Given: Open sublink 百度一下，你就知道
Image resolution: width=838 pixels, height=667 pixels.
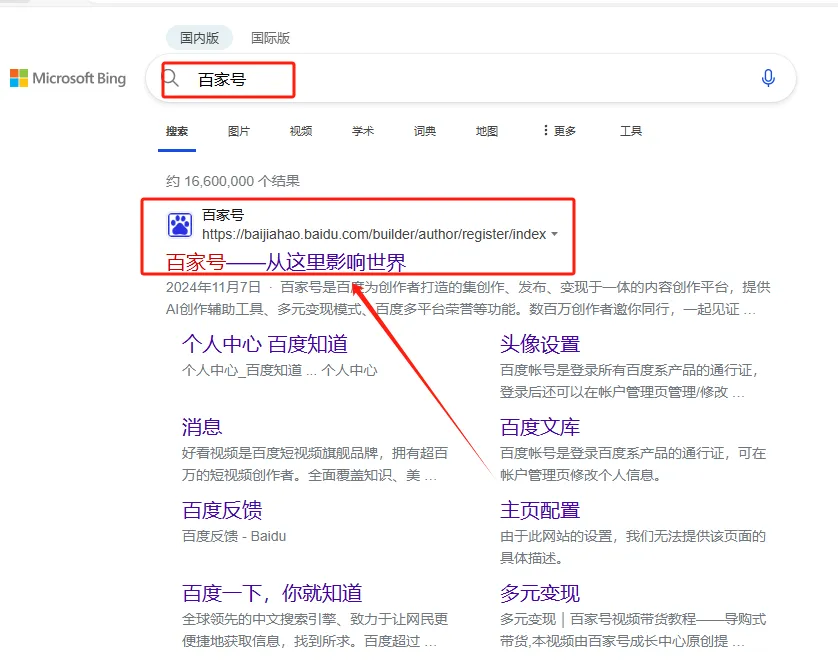Looking at the screenshot, I should (x=272, y=593).
